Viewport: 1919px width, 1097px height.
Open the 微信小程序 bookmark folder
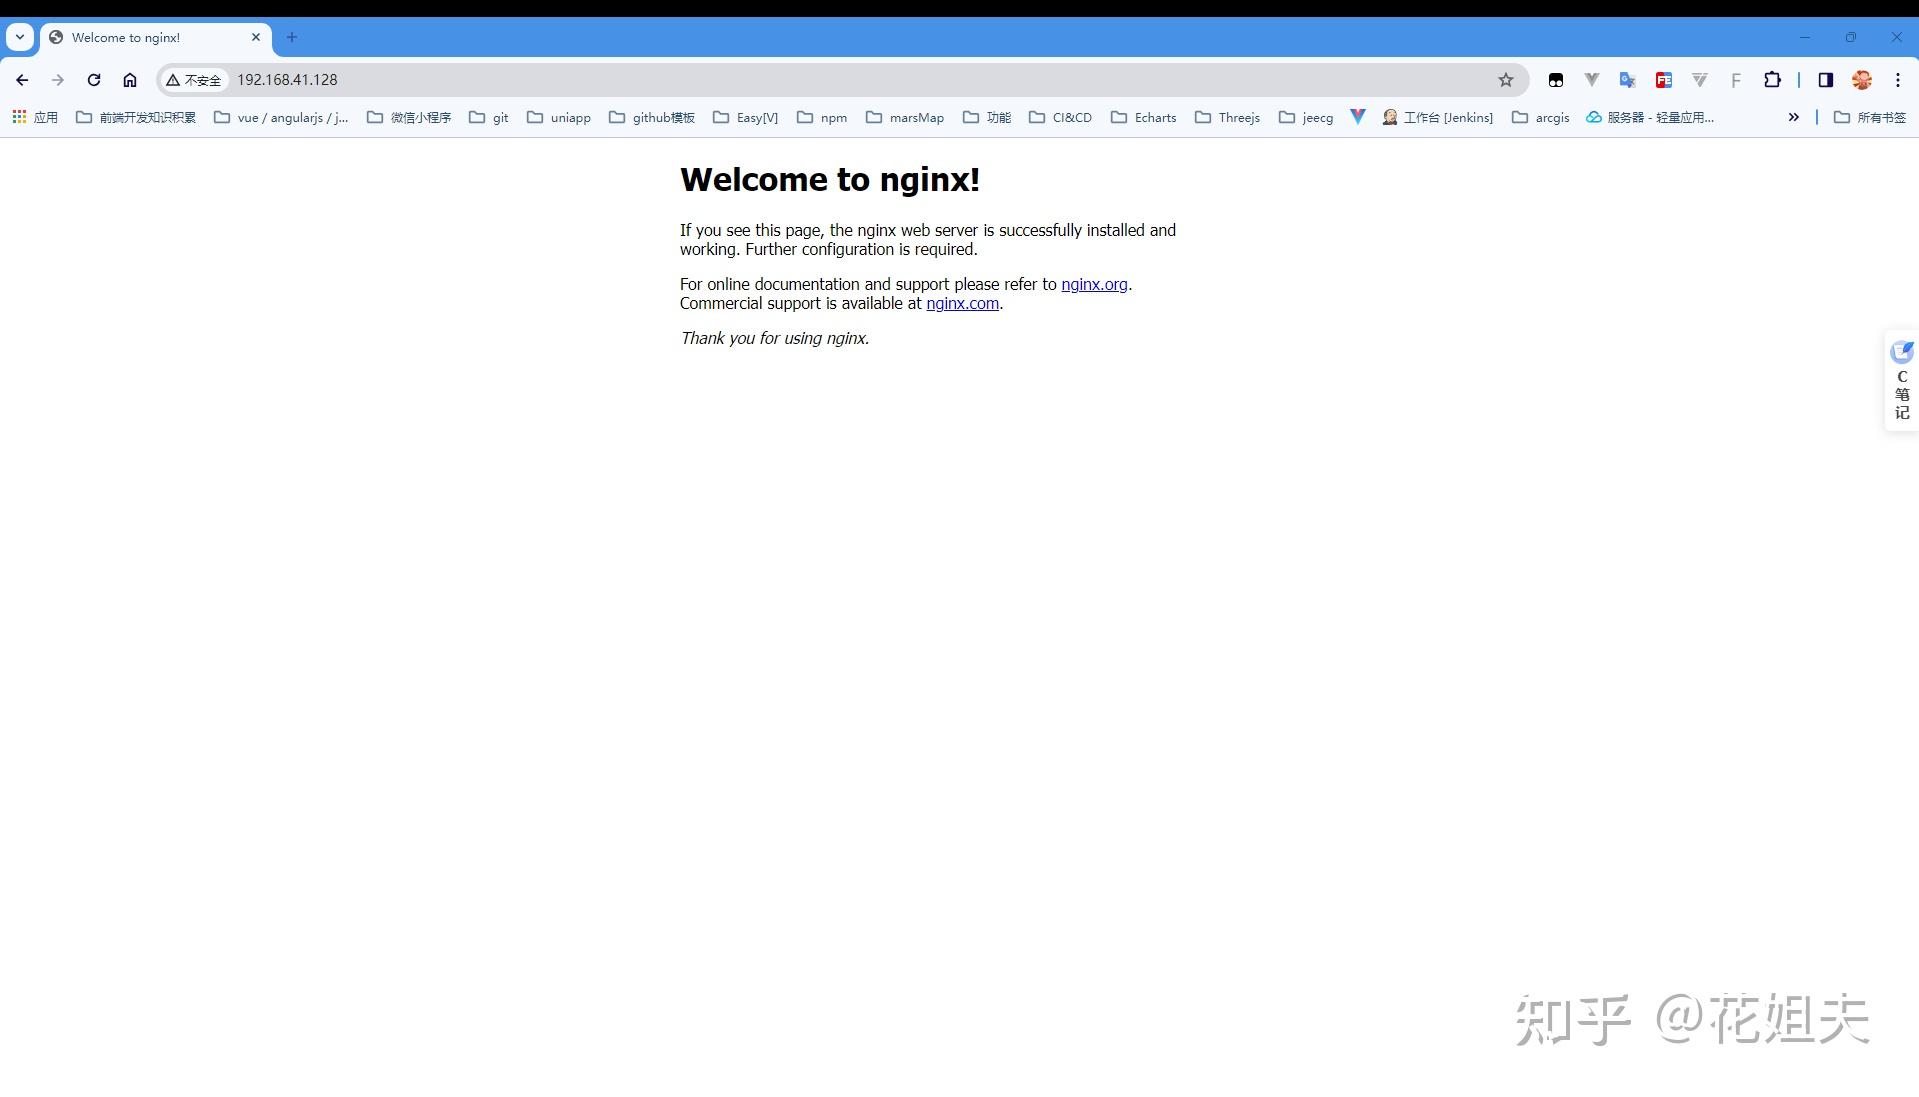pyautogui.click(x=409, y=117)
